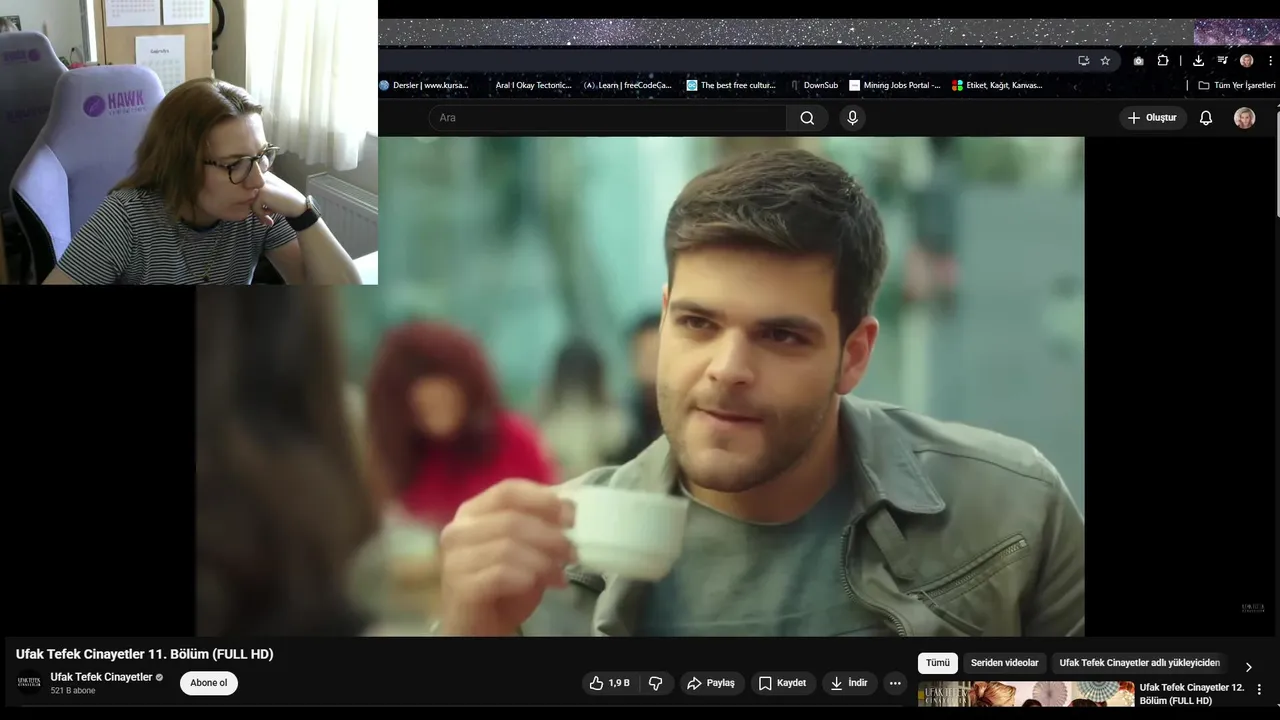Open the YouTube account avatar menu

click(x=1244, y=118)
